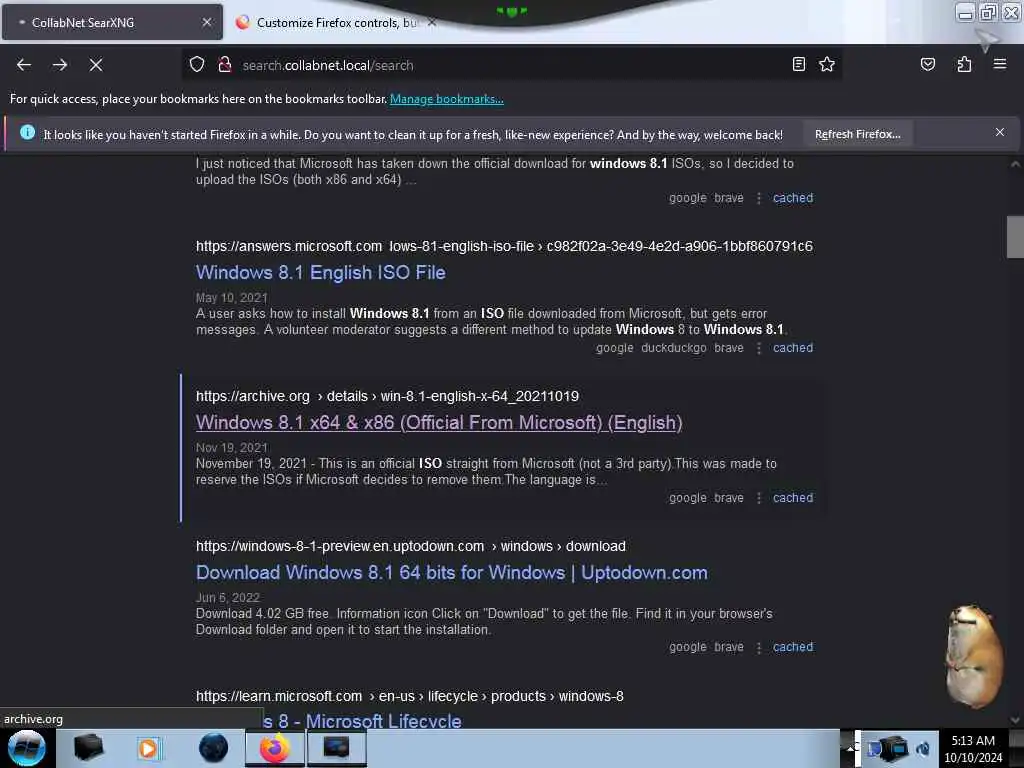The height and width of the screenshot is (768, 1024).
Task: Open the shield tracking protection icon
Action: point(197,64)
